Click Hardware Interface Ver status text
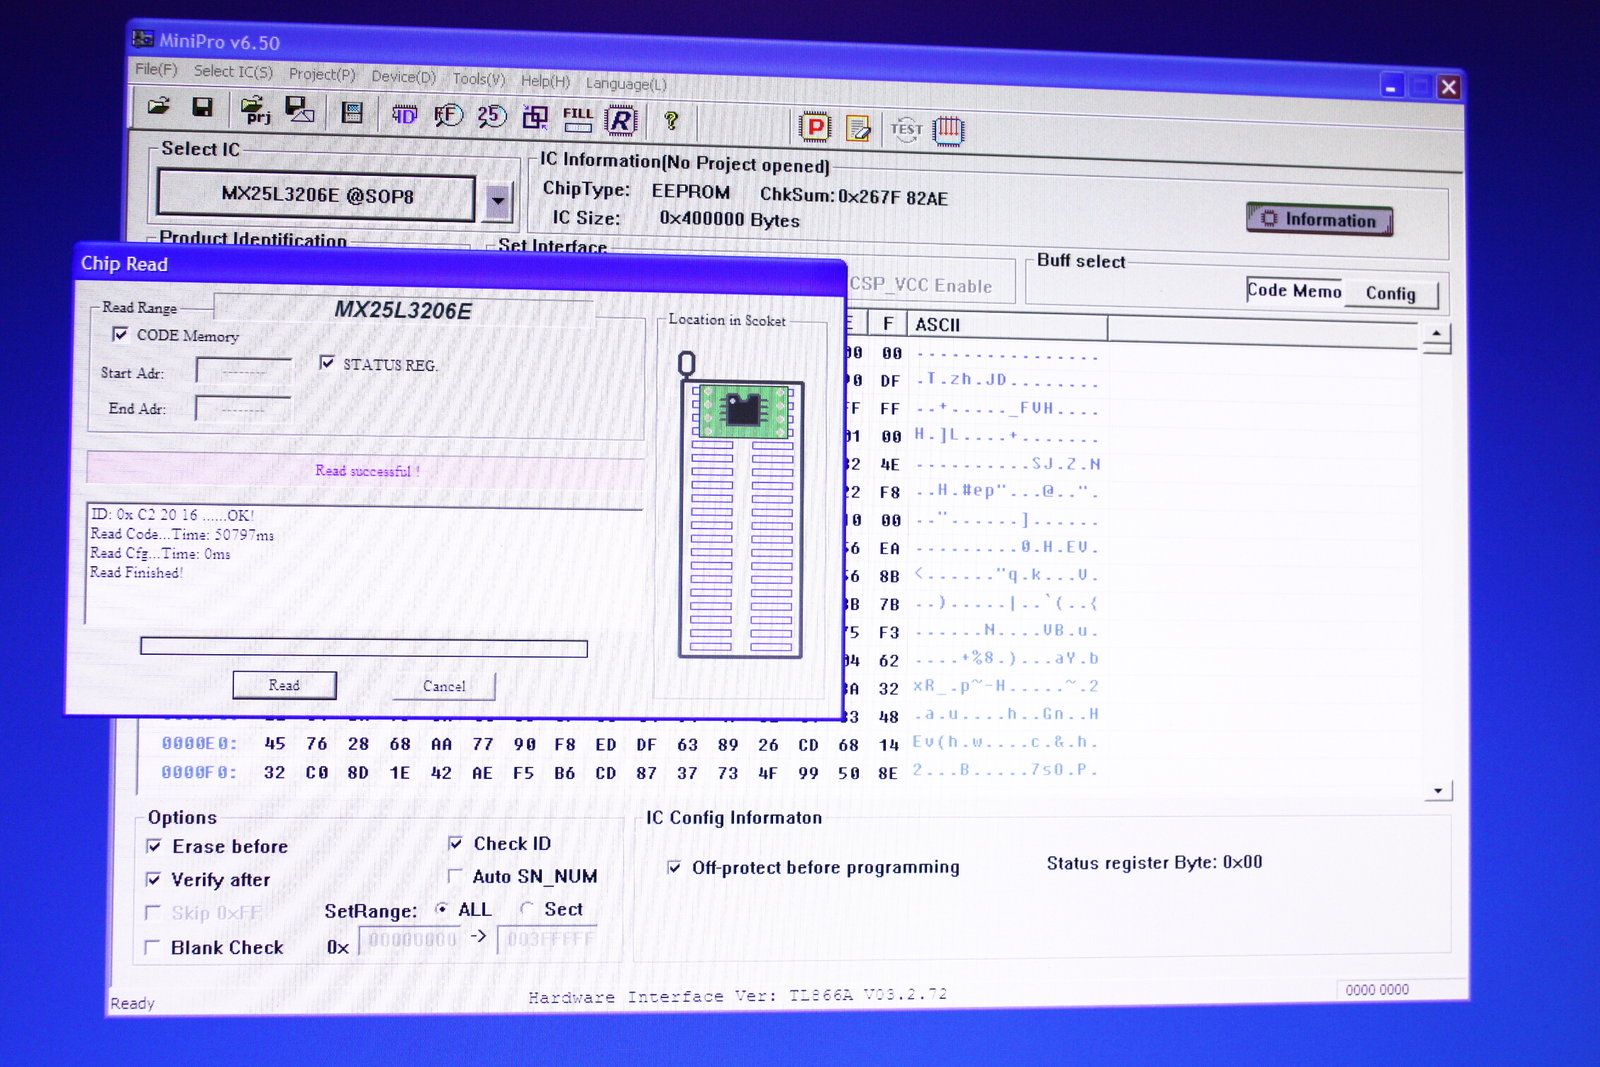This screenshot has width=1600, height=1067. (x=738, y=996)
